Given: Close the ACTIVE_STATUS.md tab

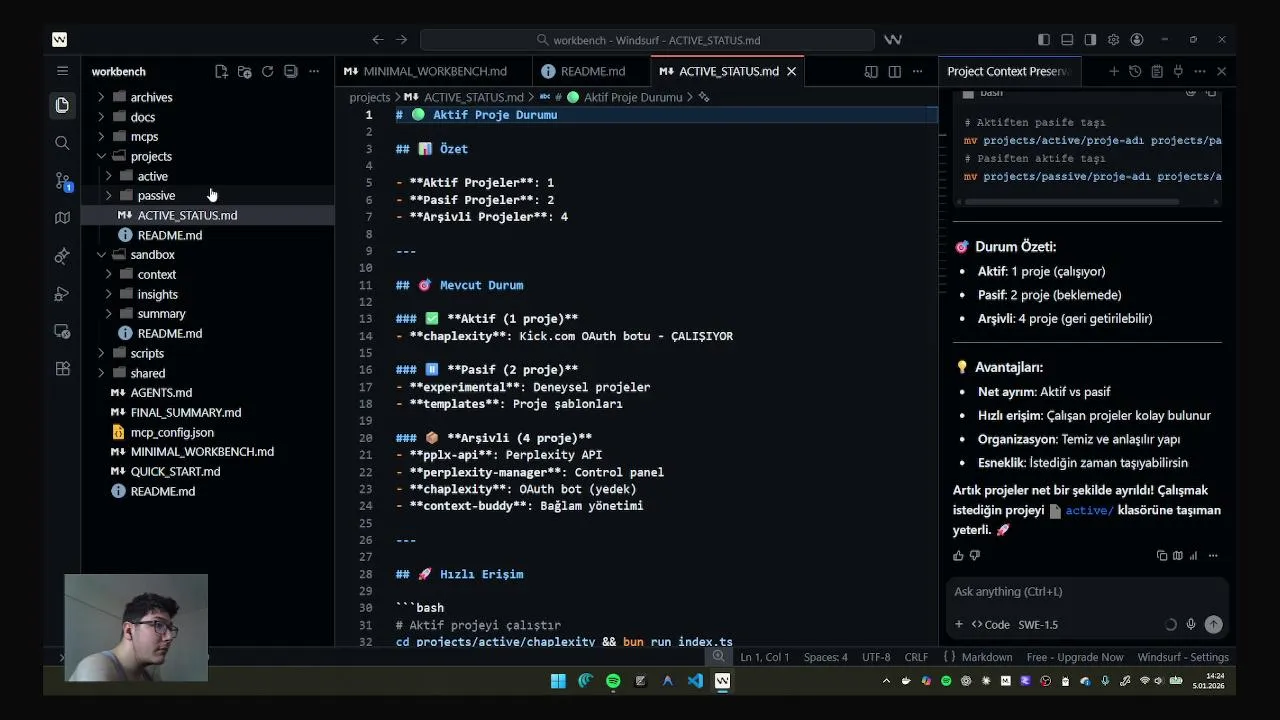Looking at the screenshot, I should click(791, 72).
